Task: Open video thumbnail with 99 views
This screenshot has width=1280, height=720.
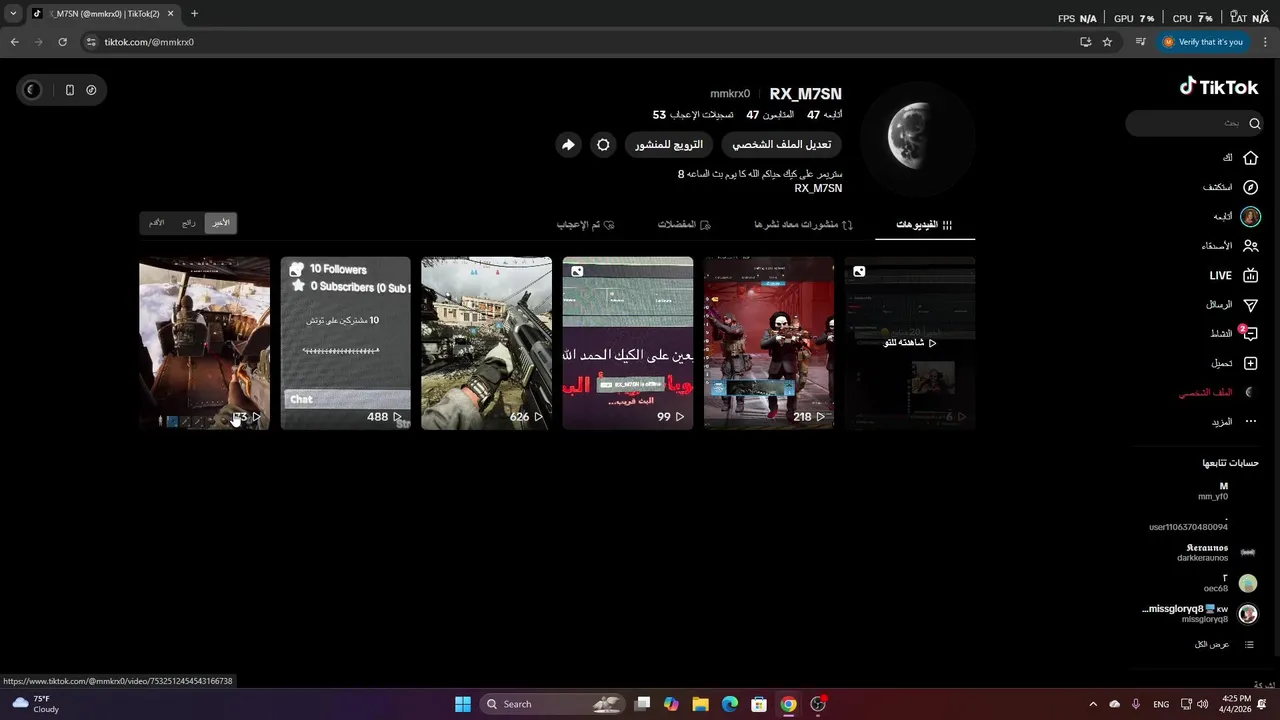Action: [x=627, y=343]
